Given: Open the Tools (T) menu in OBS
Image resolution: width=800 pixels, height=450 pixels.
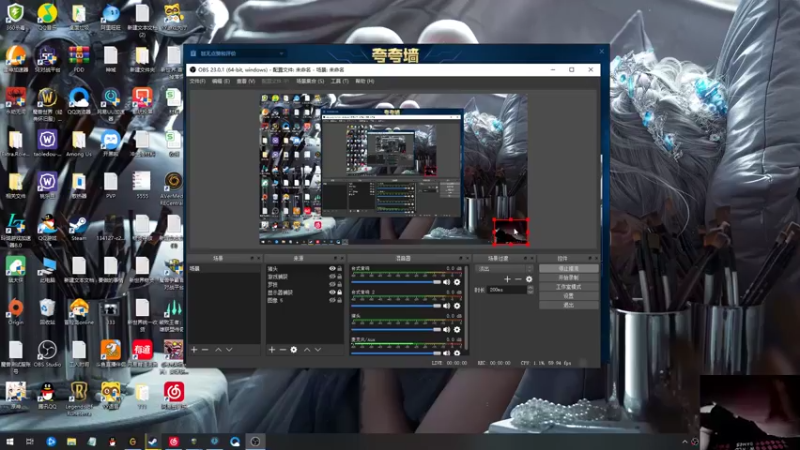Looking at the screenshot, I should coord(340,81).
